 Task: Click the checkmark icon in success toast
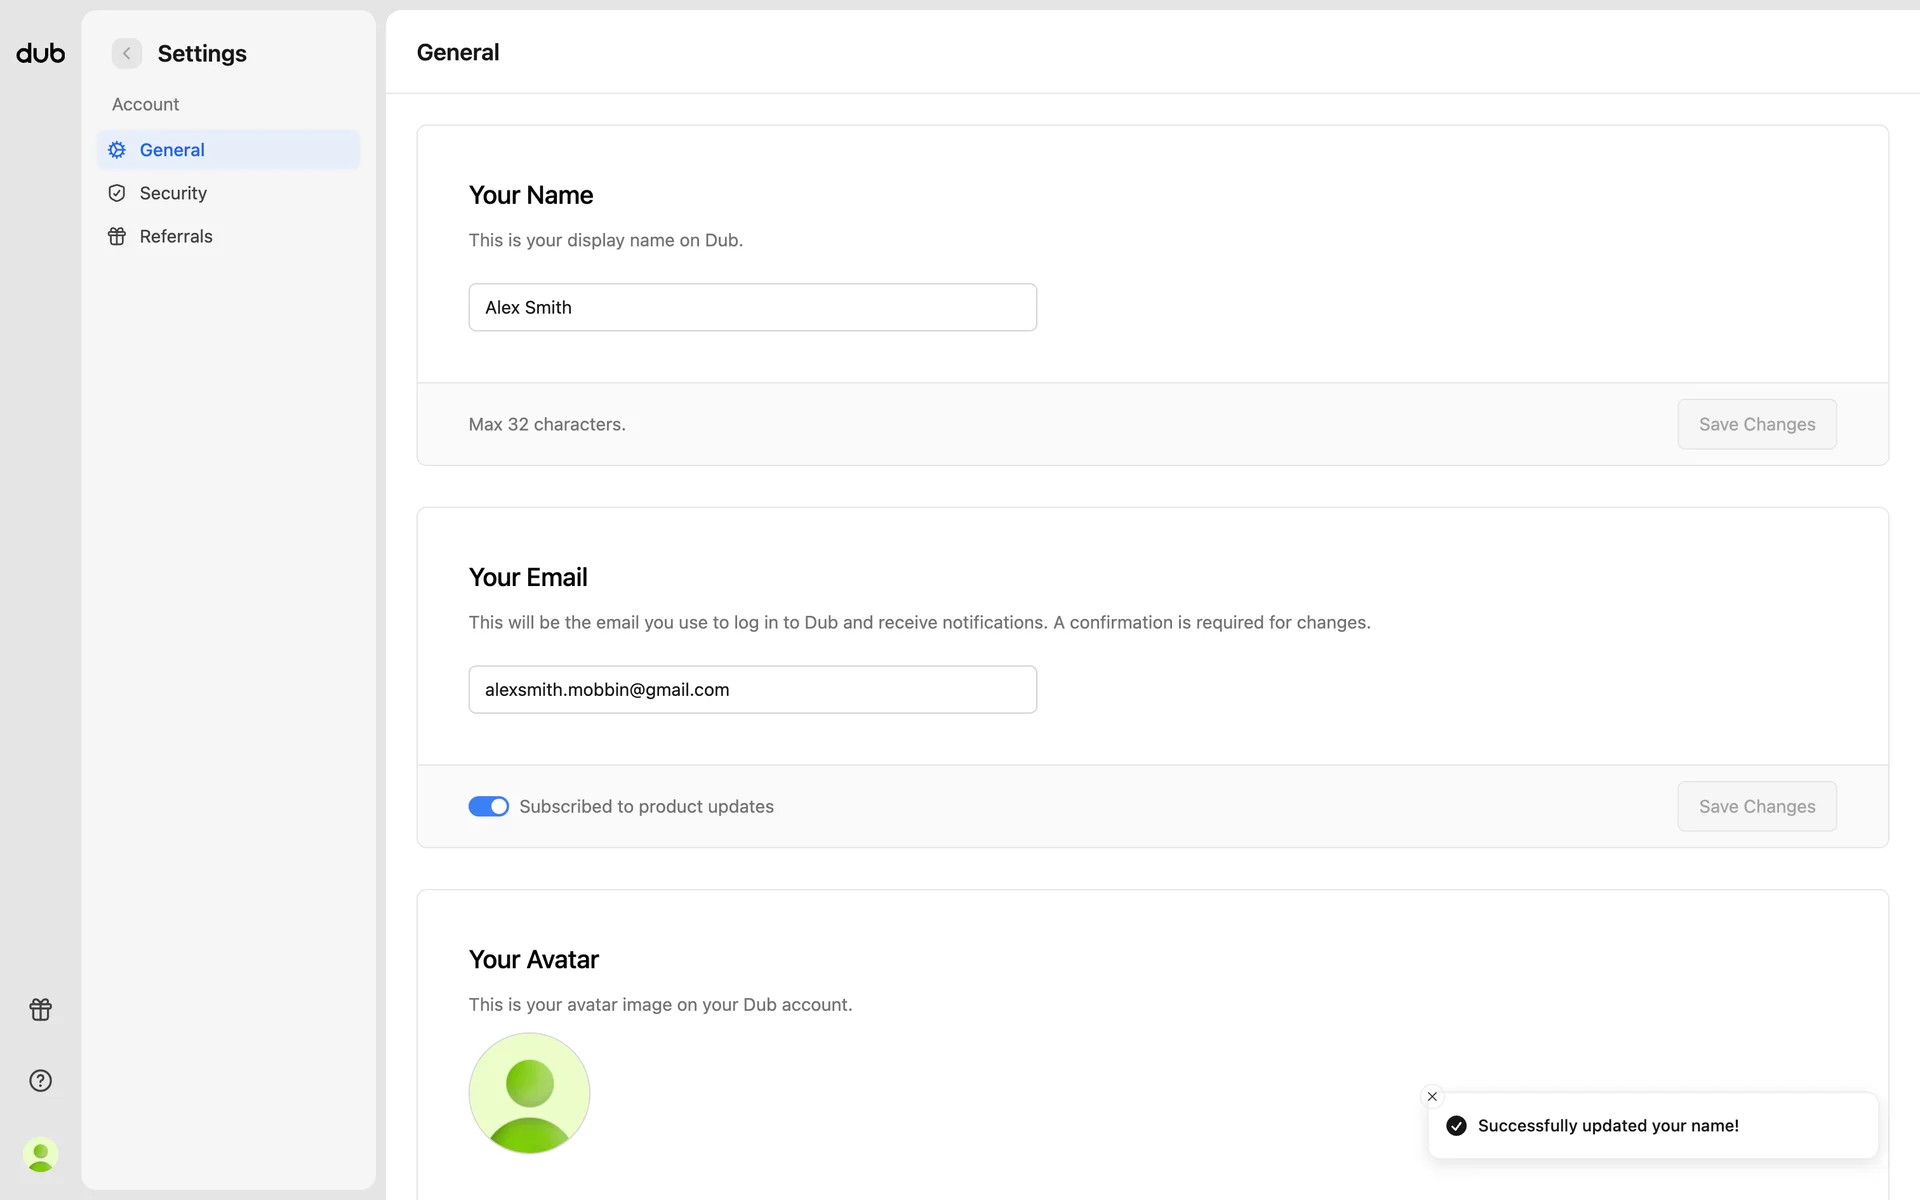click(x=1456, y=1126)
